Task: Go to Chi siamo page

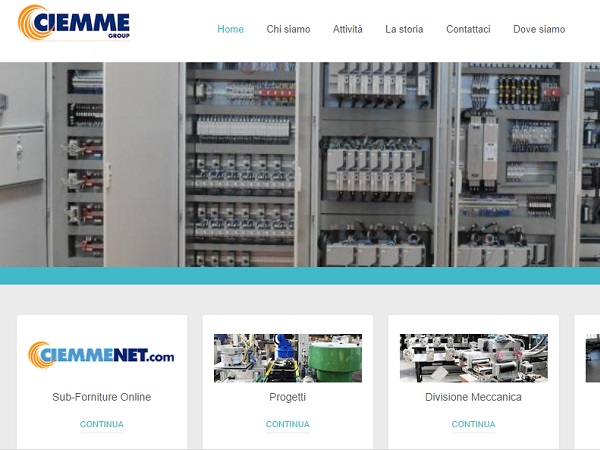Action: (x=288, y=29)
